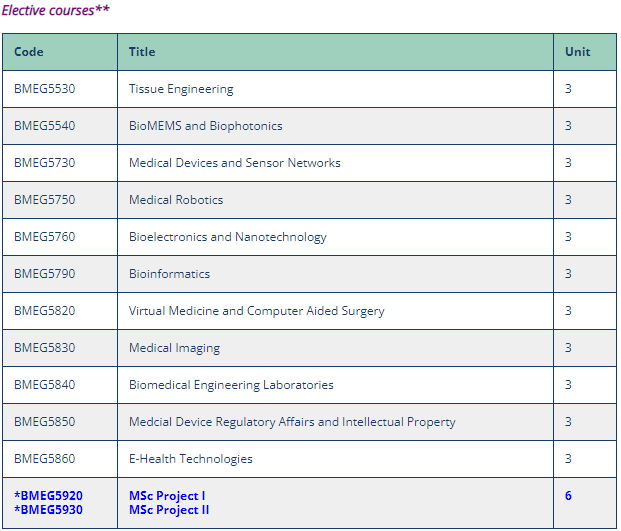
Task: Click BioMEMS and Biophotonics course title
Action: coord(206,126)
